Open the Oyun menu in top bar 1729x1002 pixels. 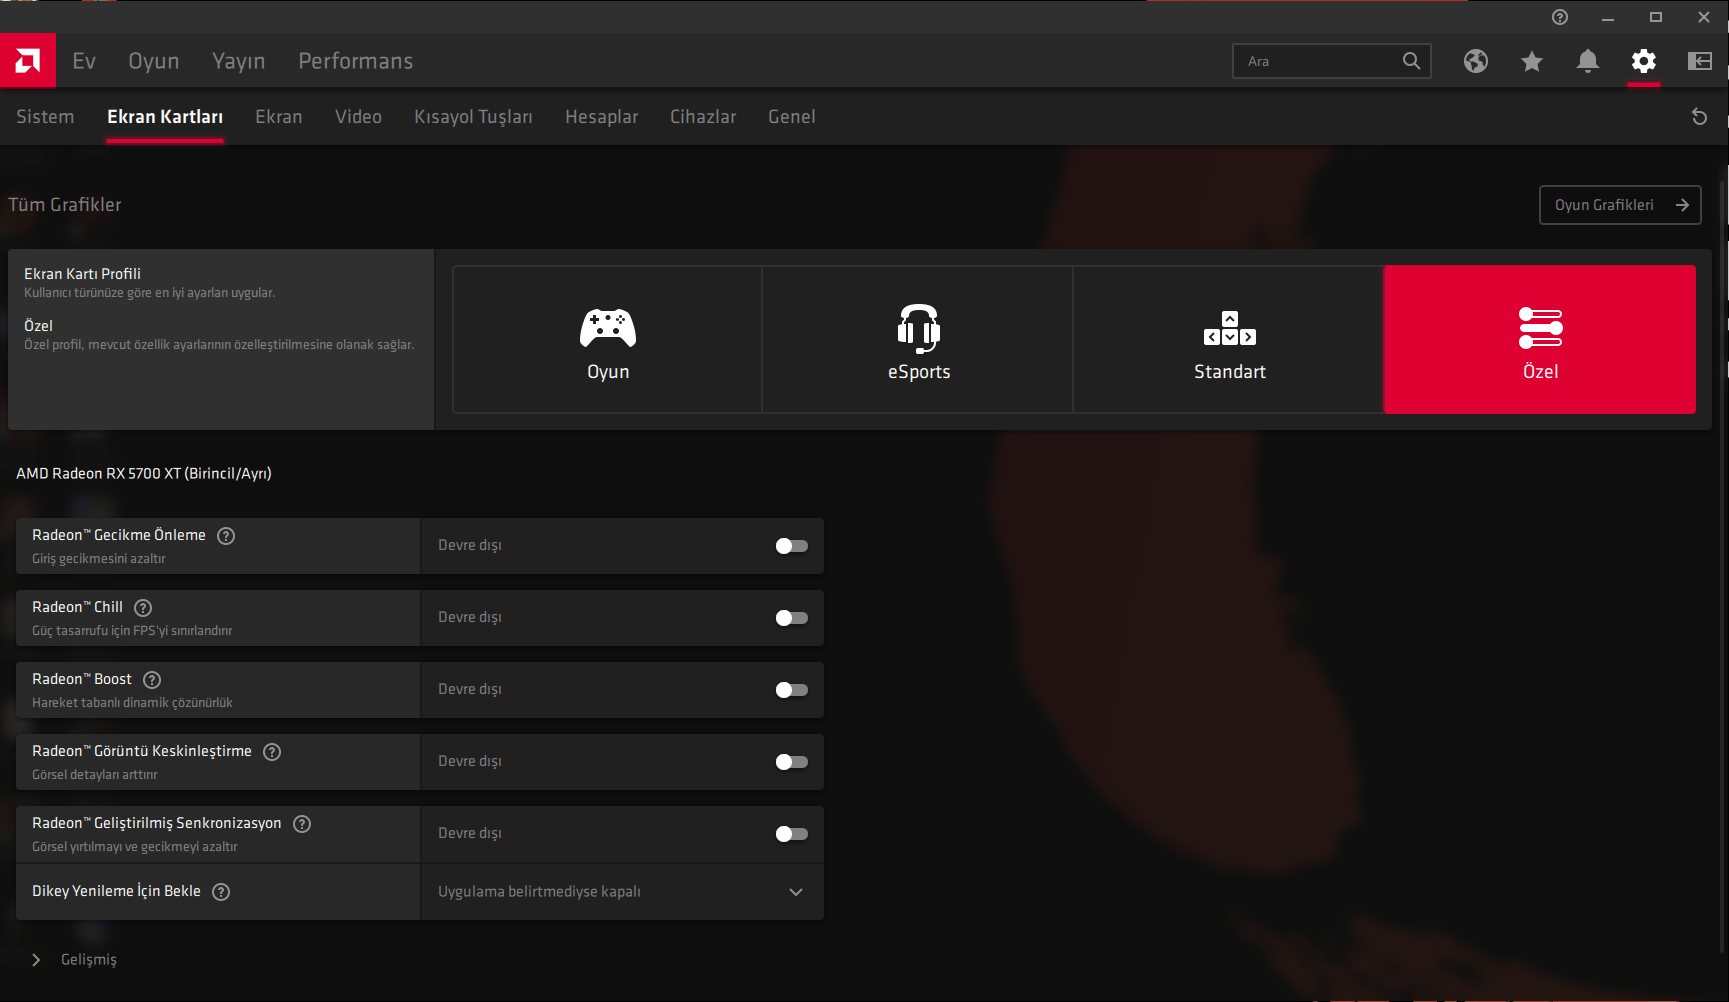point(154,61)
